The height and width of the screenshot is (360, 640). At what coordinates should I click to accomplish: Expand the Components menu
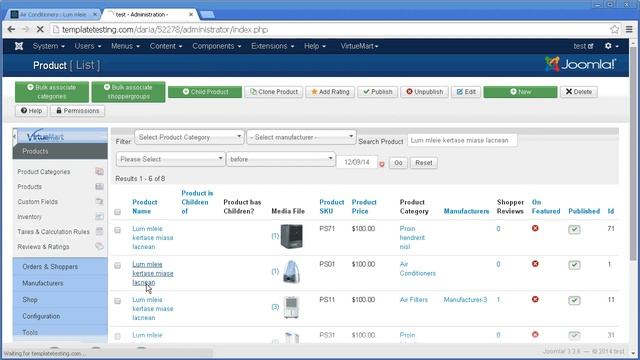point(217,46)
